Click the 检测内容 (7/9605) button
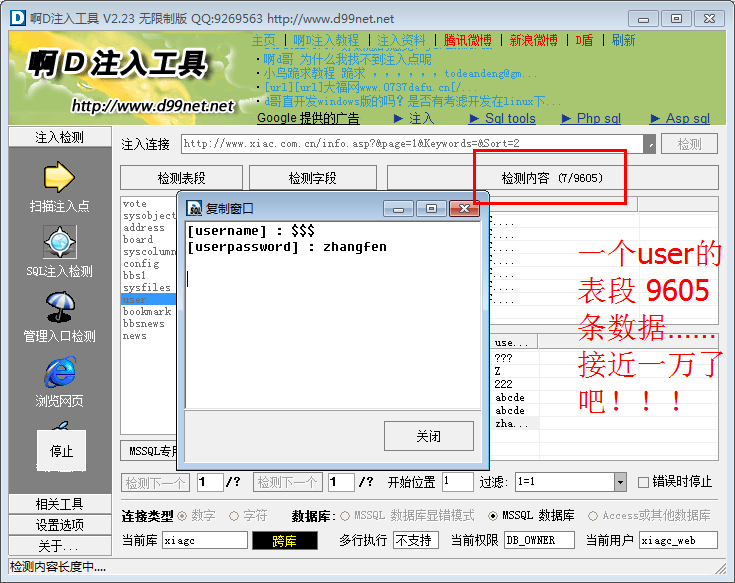 point(552,178)
